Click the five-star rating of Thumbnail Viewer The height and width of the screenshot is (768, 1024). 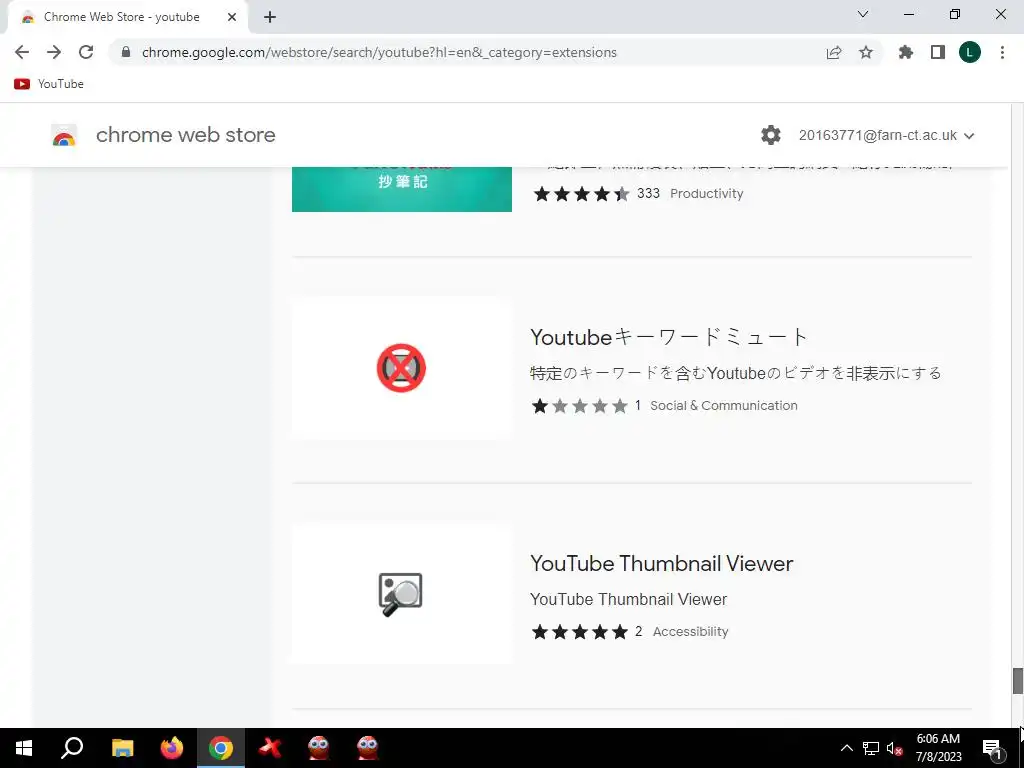point(579,632)
